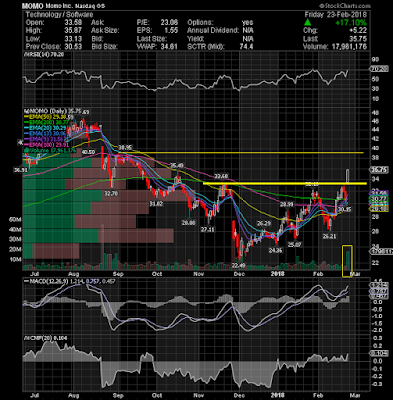Select the Dec month marker on price axis
The width and height of the screenshot is (393, 400).
pos(239,274)
